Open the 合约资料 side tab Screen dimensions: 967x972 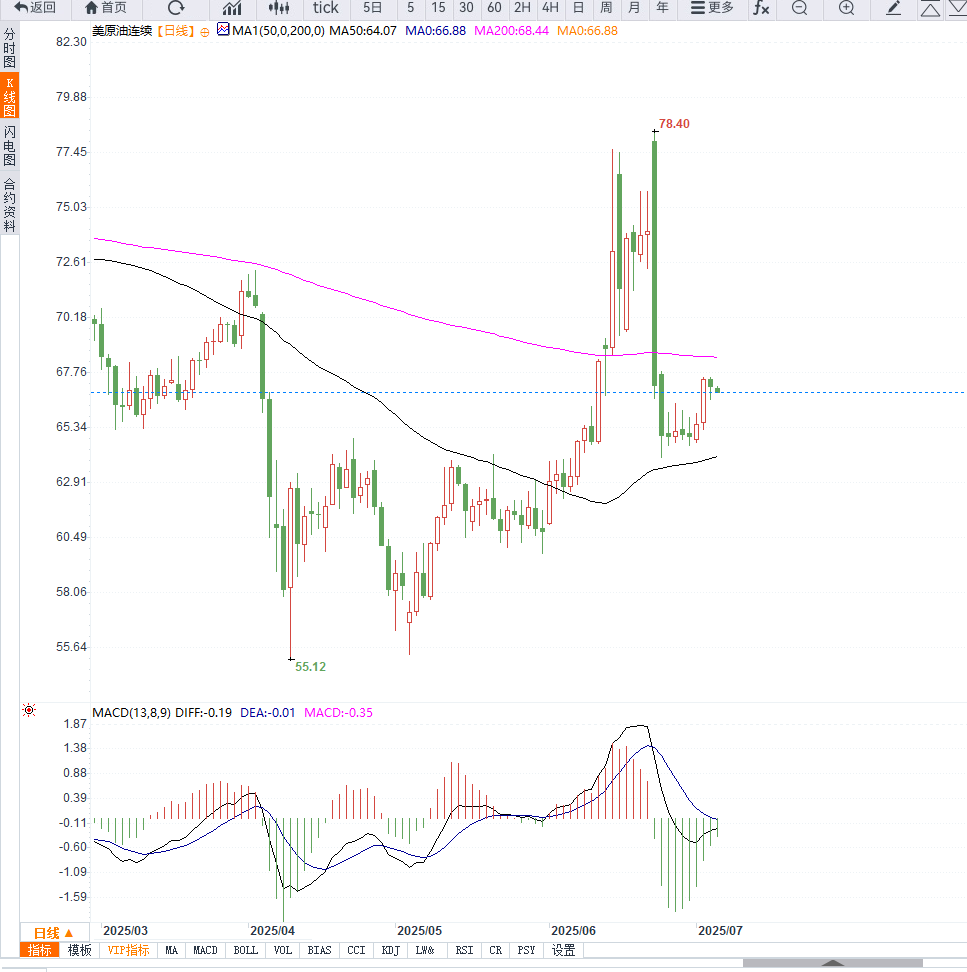click(9, 205)
